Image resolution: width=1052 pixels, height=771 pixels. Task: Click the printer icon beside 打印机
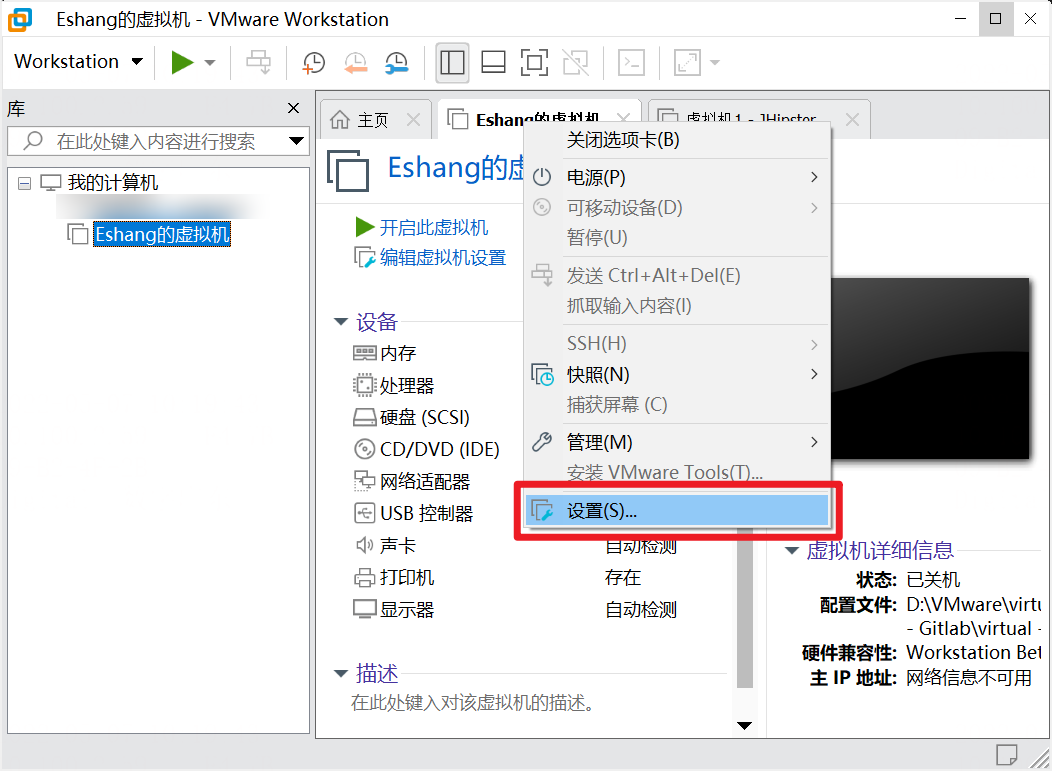364,578
